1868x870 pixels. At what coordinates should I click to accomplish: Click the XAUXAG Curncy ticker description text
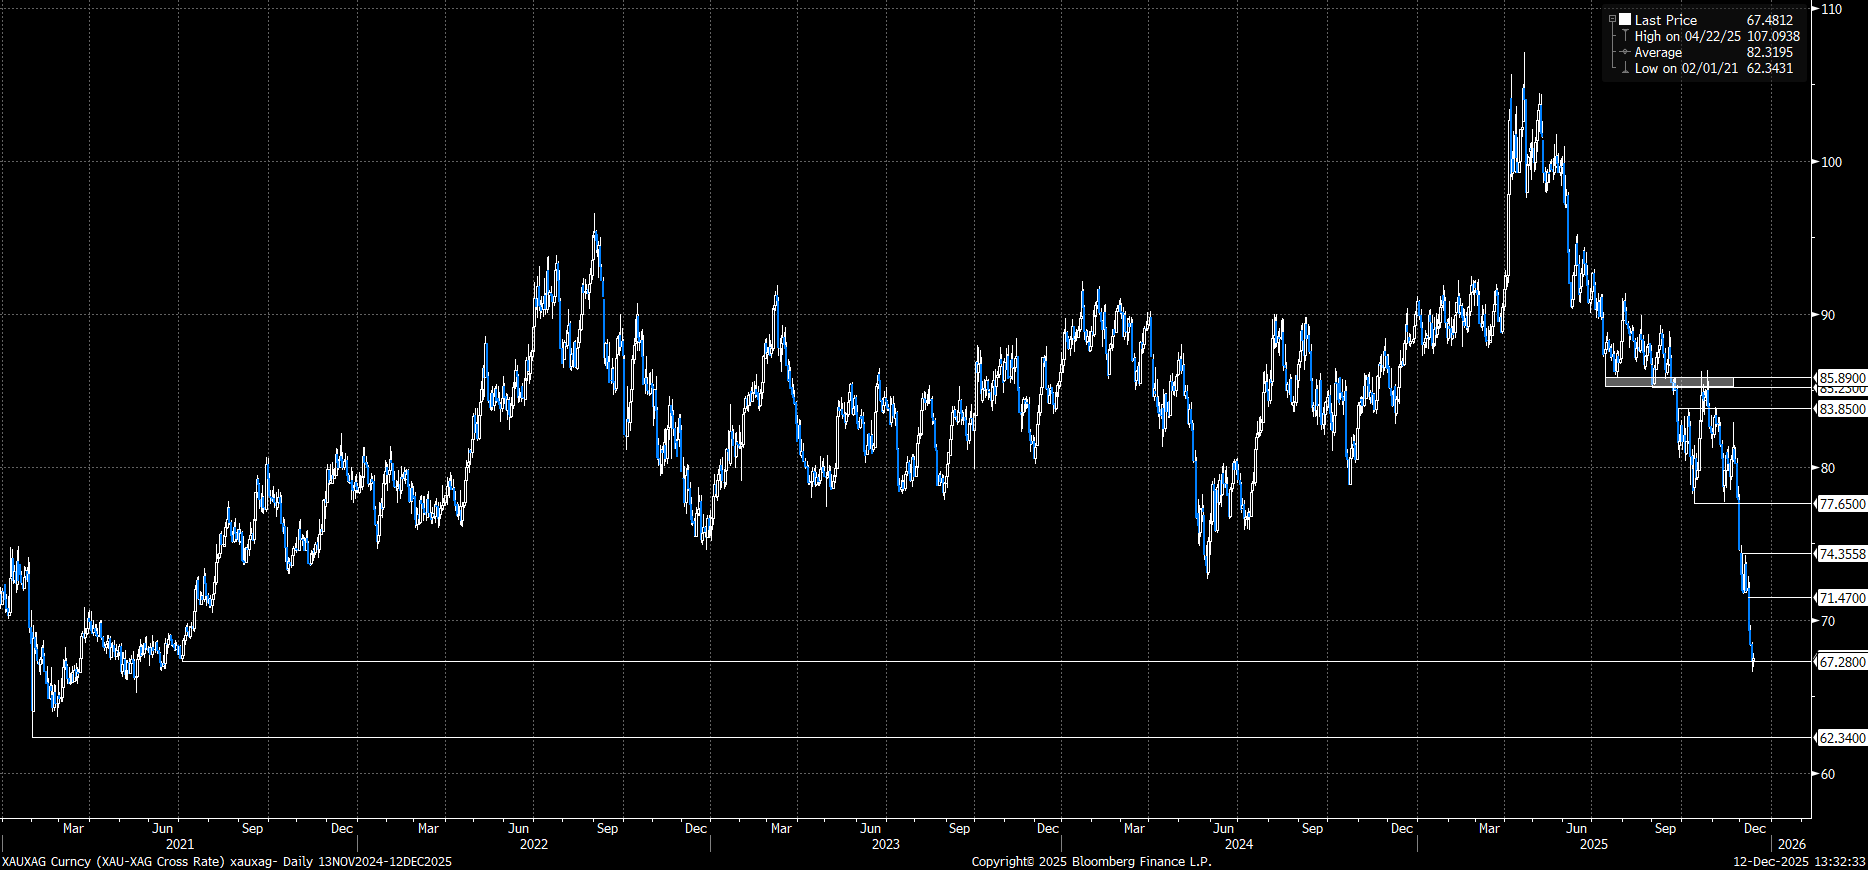[226, 861]
